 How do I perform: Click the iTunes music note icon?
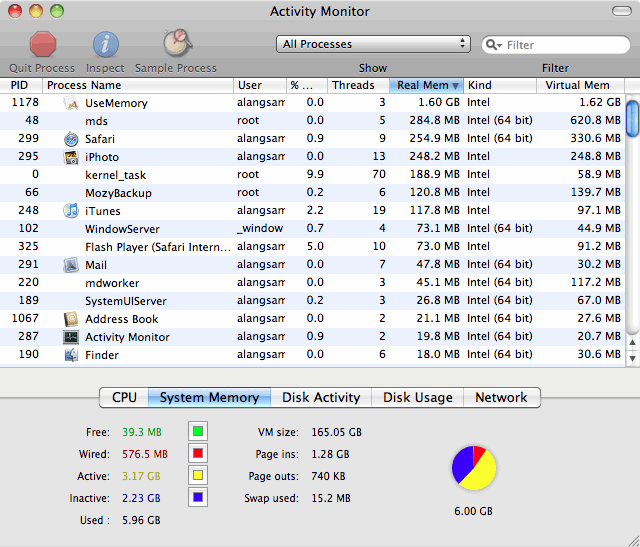tap(71, 211)
